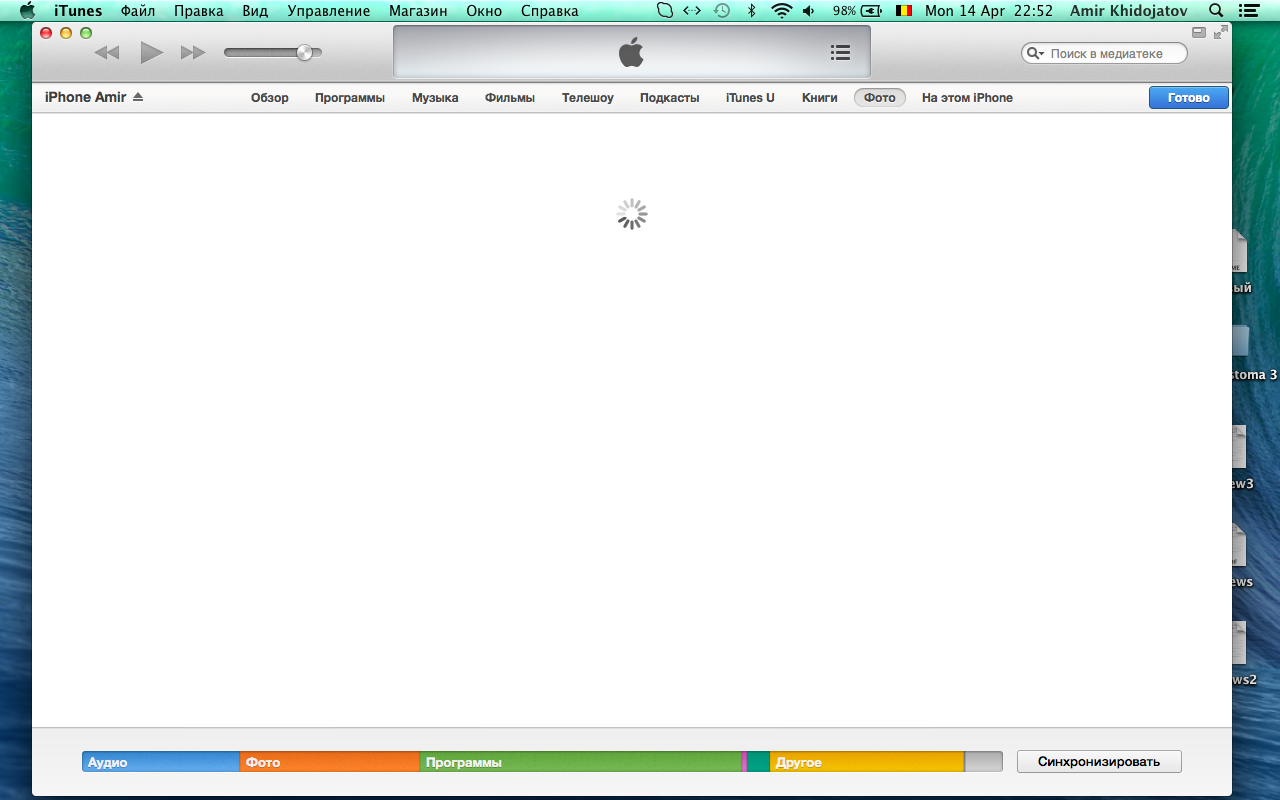Screen dimensions: 1280x800
Task: Click the iPhone Amir device name
Action: pos(85,97)
